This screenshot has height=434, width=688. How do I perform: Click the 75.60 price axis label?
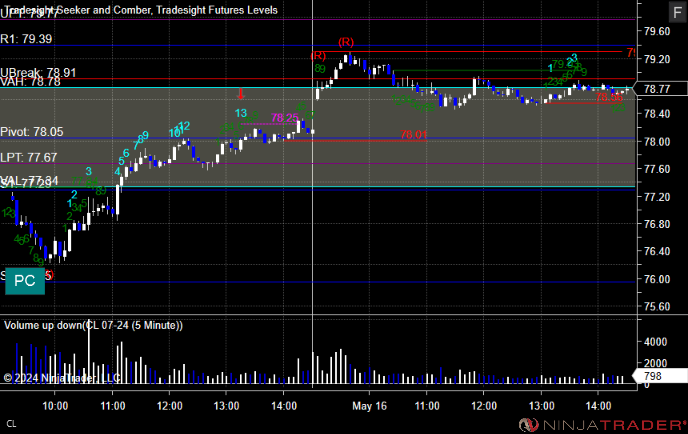(x=657, y=306)
